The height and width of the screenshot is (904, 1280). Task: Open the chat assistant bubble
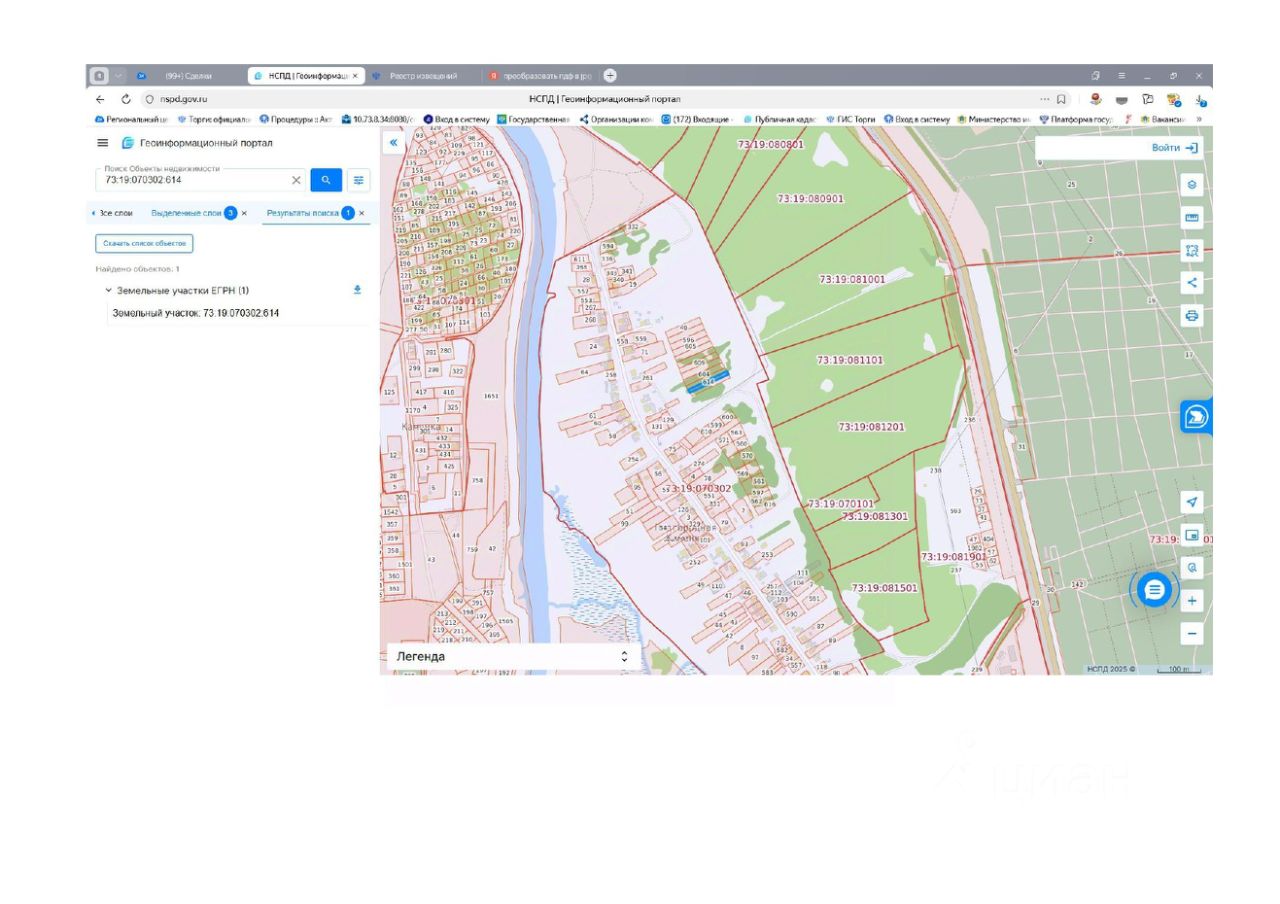pyautogui.click(x=1154, y=590)
